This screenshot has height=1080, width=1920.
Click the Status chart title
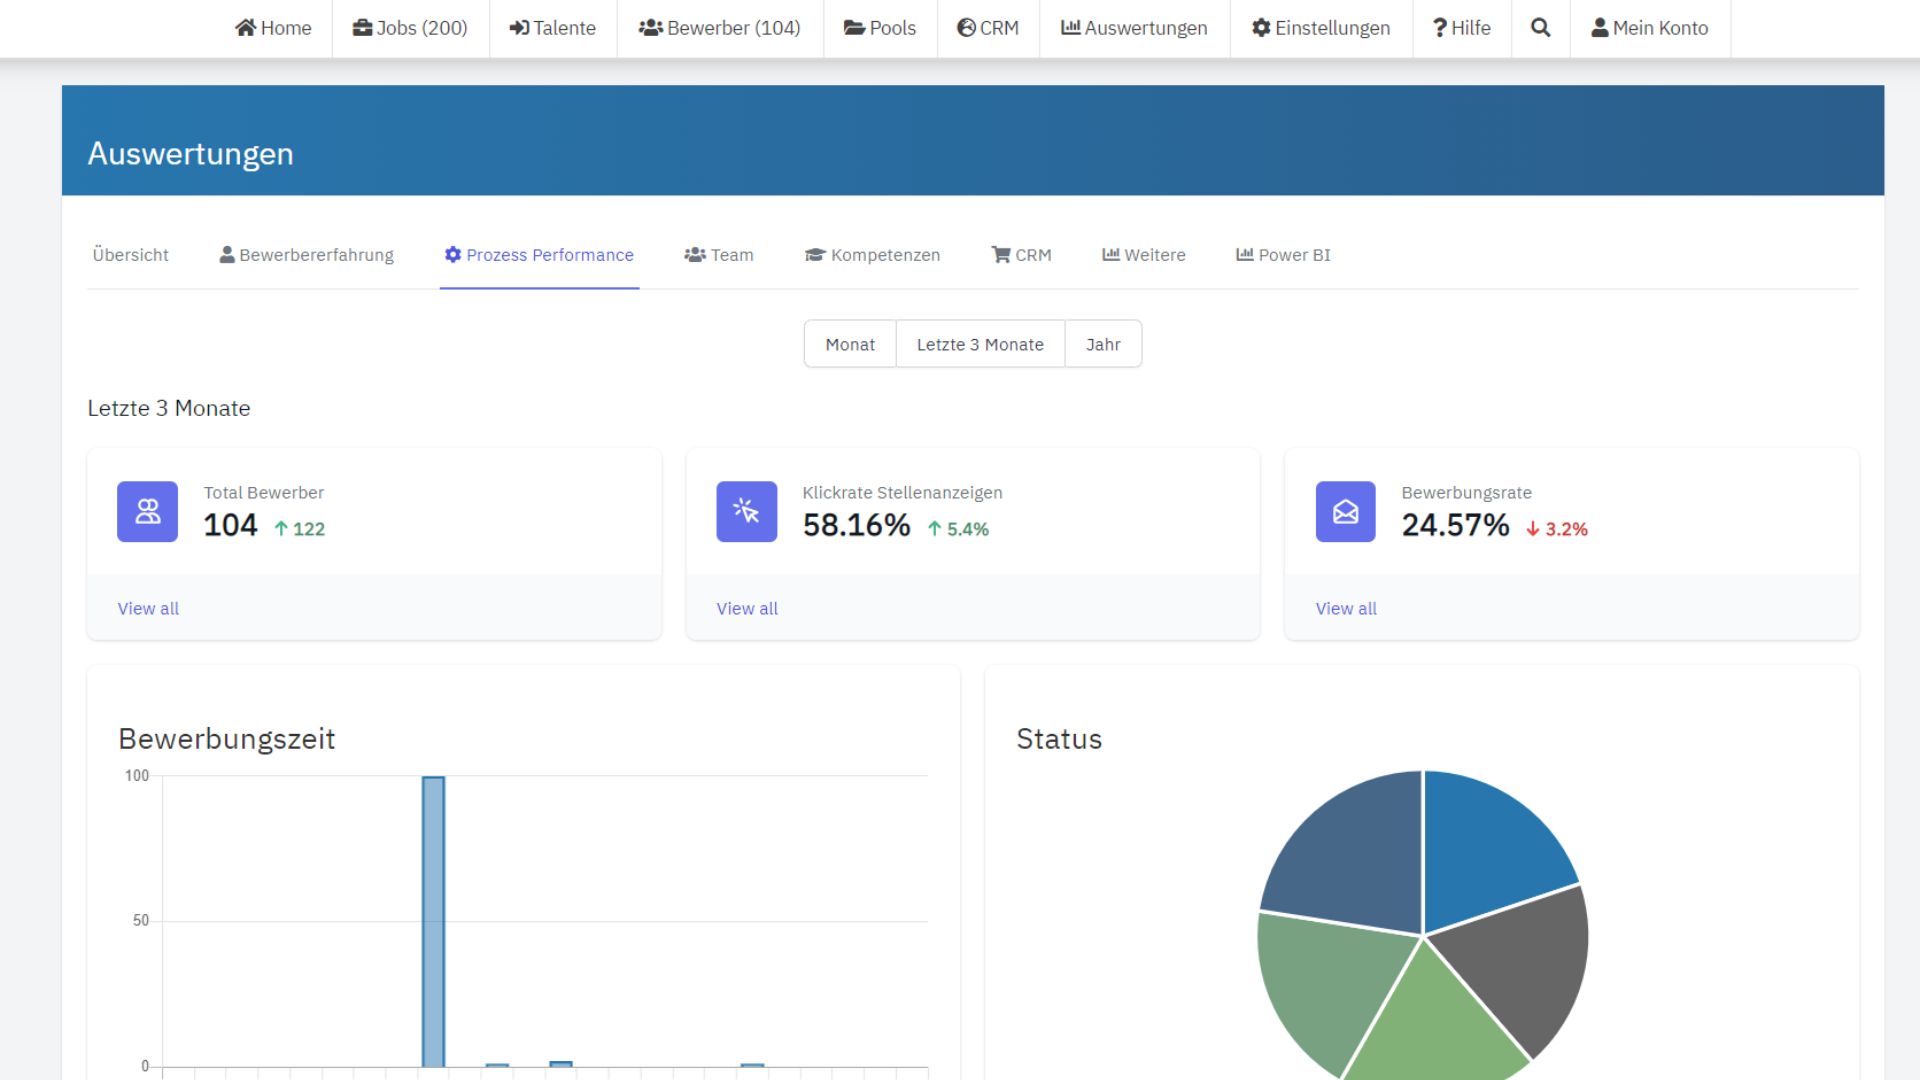1059,739
